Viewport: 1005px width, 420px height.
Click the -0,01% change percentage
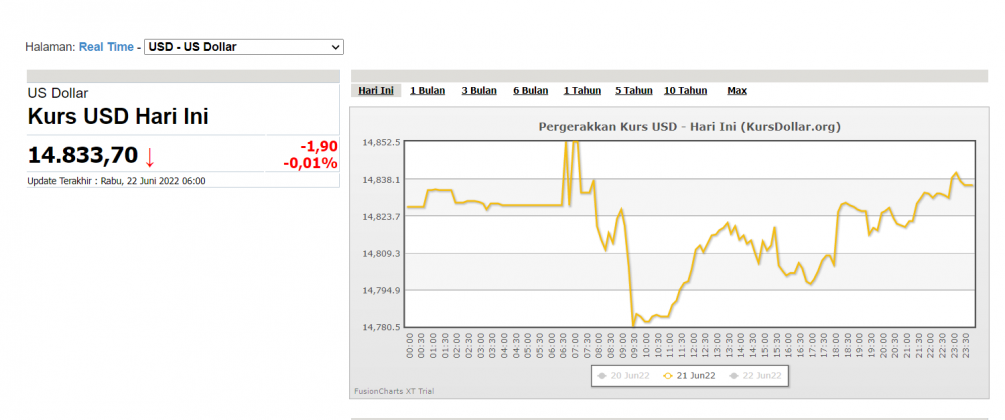[310, 163]
